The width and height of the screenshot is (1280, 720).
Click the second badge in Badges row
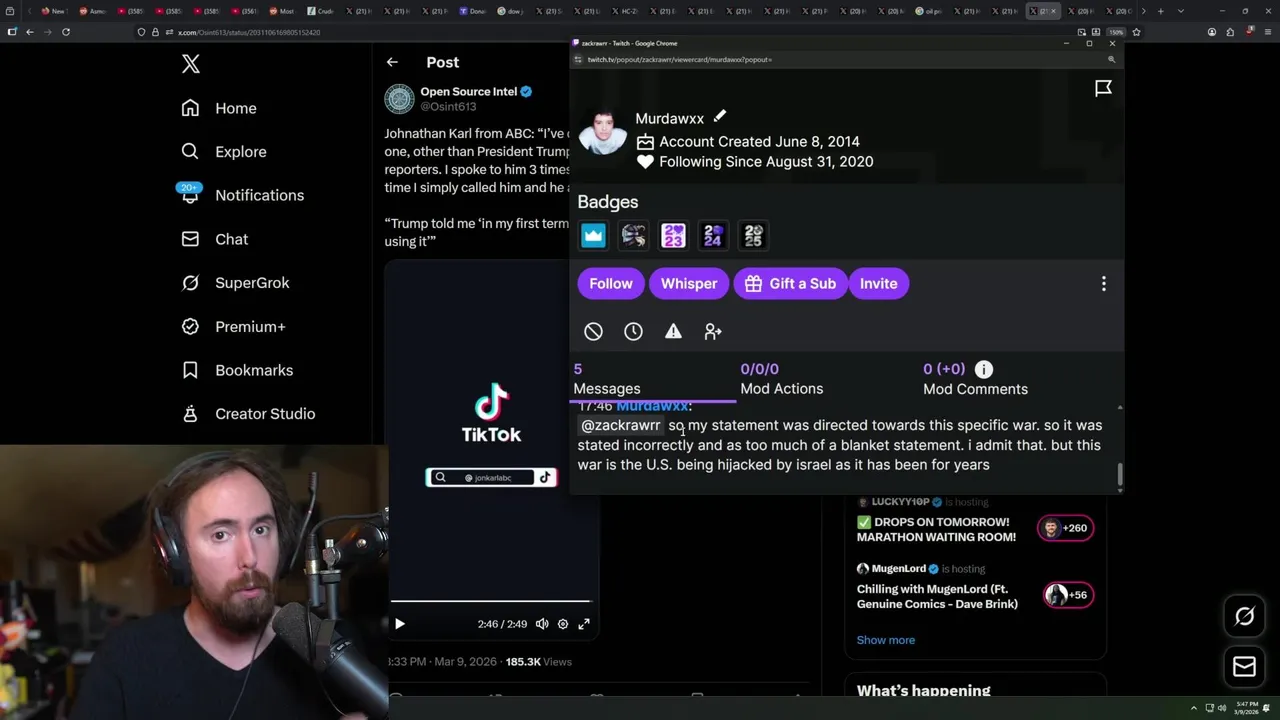(x=633, y=236)
